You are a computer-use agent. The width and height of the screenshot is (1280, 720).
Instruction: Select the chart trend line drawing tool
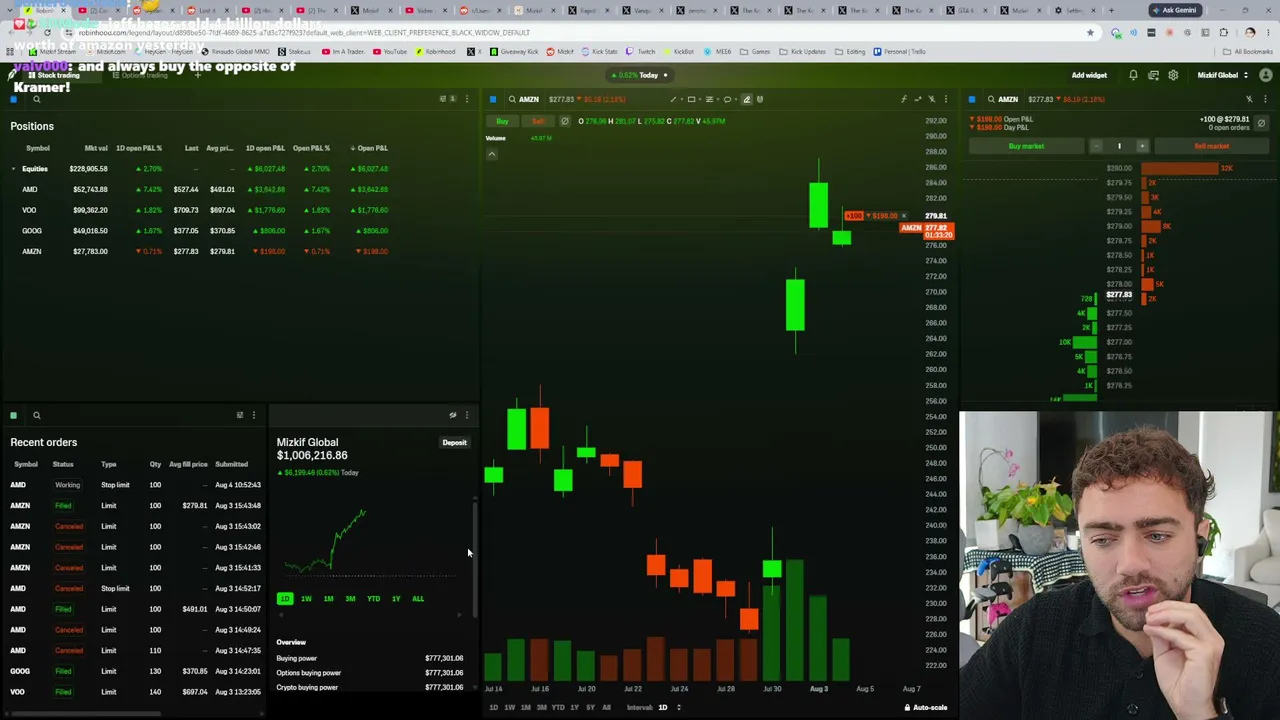pos(673,99)
